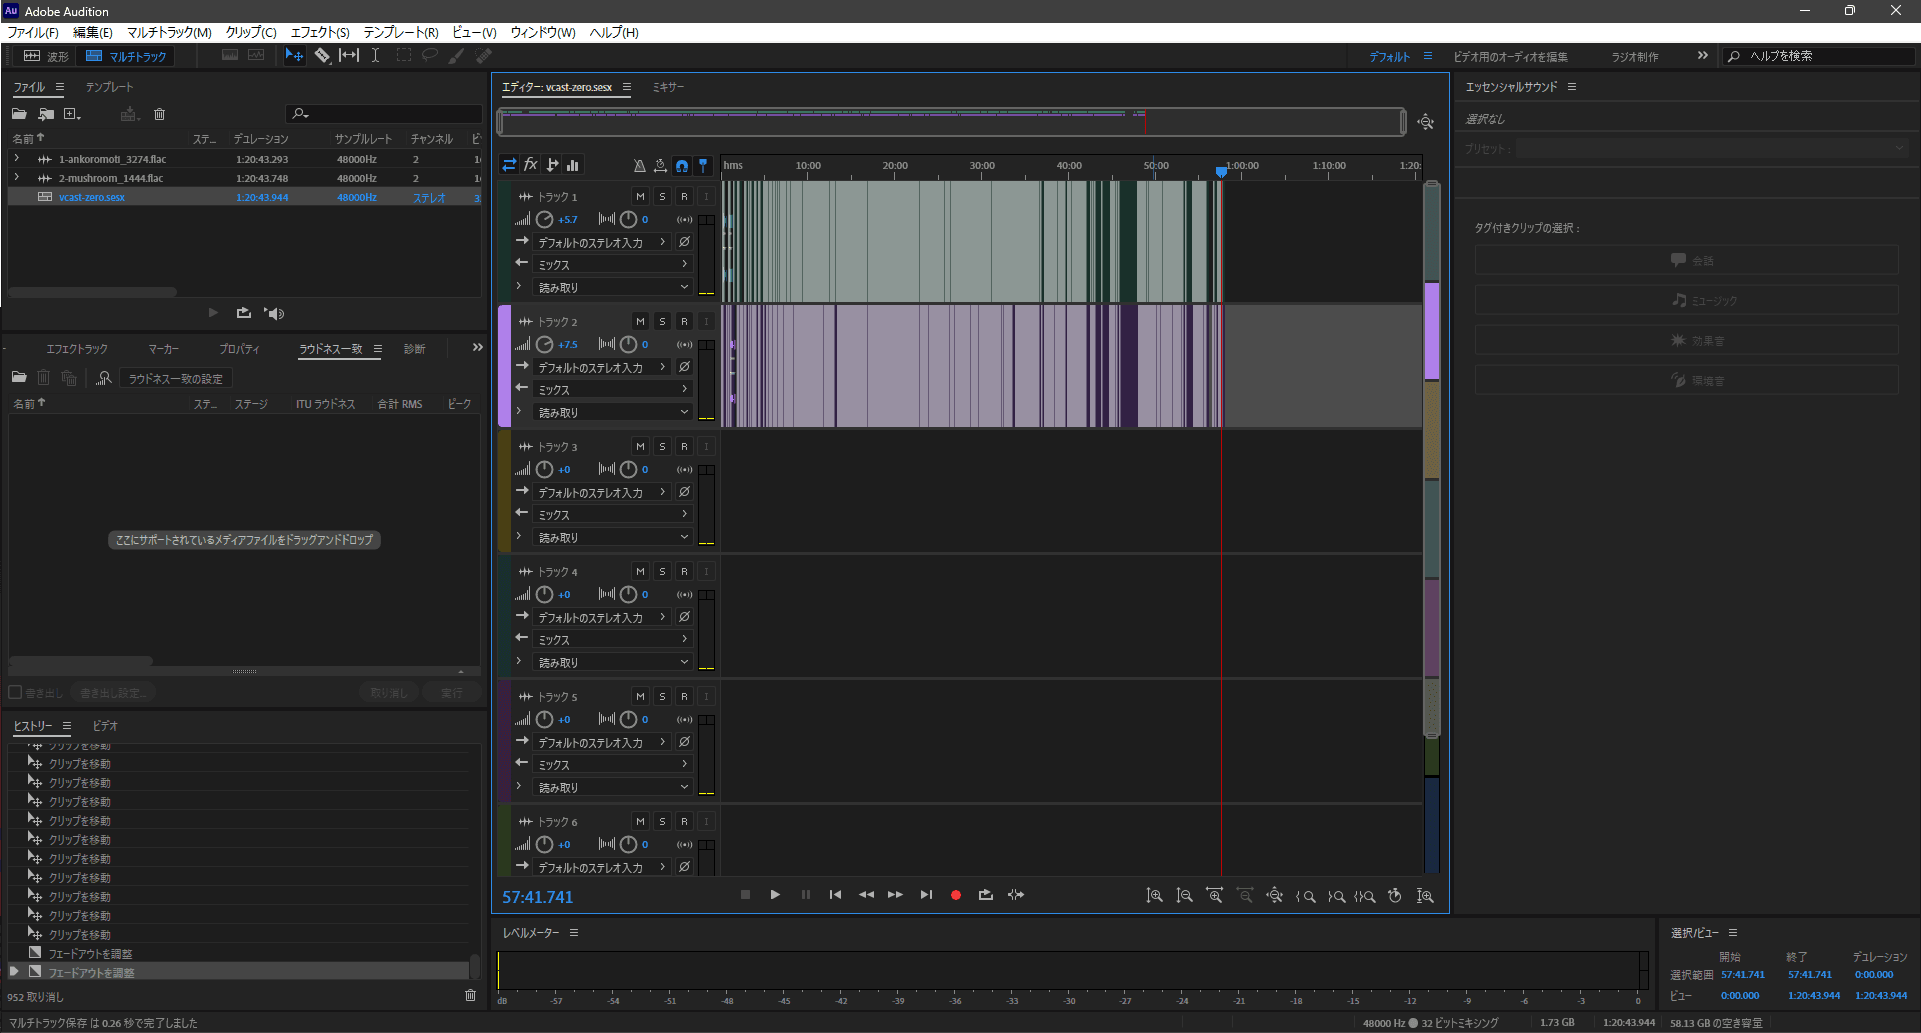Screen dimensions: 1921x1033
Task: Expand the 1-ankoromoti_3274.flac file entry
Action: click(x=17, y=159)
